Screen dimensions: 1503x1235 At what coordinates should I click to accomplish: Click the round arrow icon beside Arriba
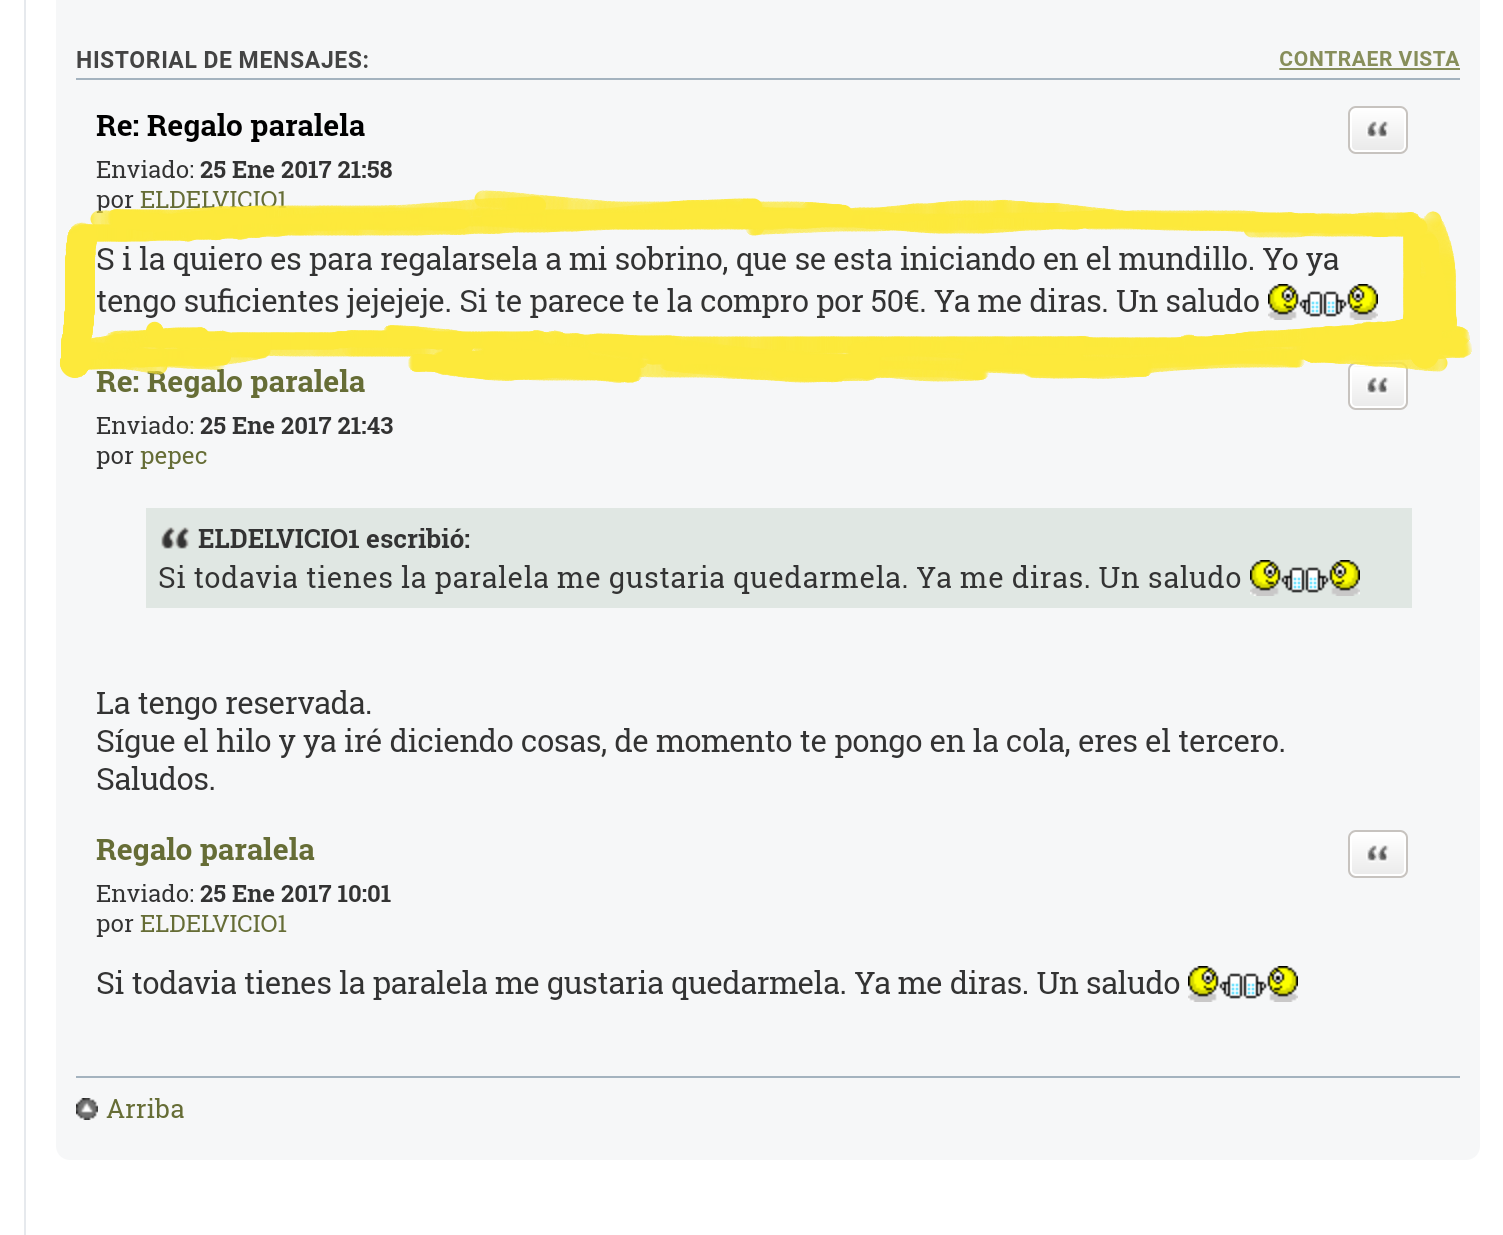tap(87, 1109)
